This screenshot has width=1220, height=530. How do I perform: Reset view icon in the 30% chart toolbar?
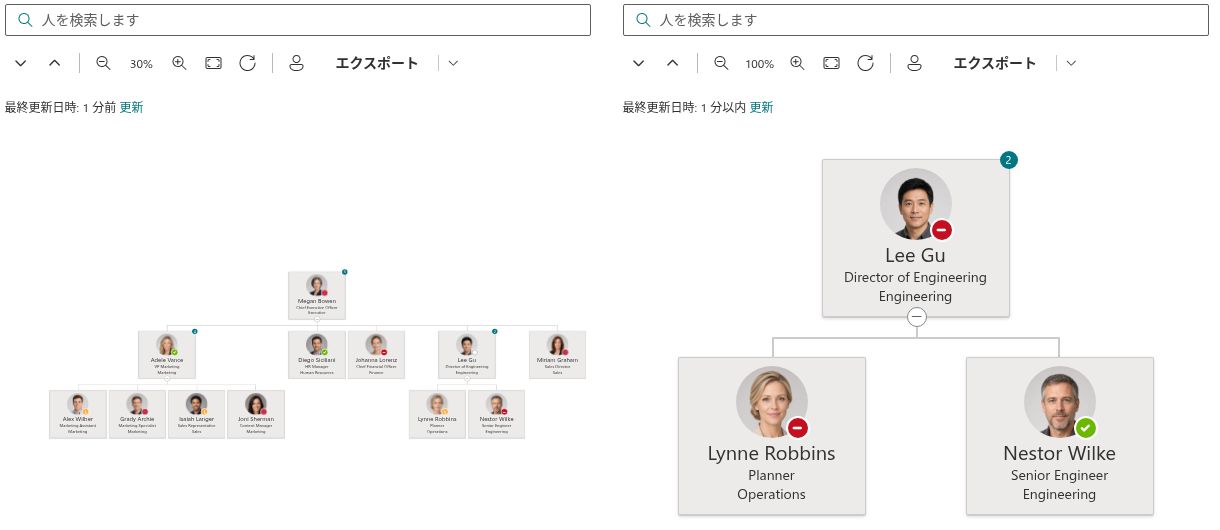[248, 63]
